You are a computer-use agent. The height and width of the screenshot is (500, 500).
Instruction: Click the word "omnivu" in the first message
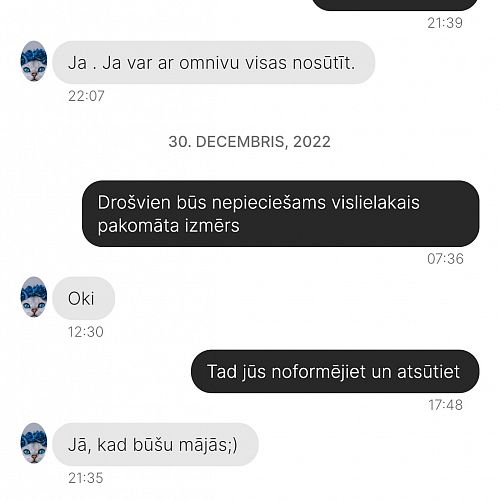click(209, 63)
